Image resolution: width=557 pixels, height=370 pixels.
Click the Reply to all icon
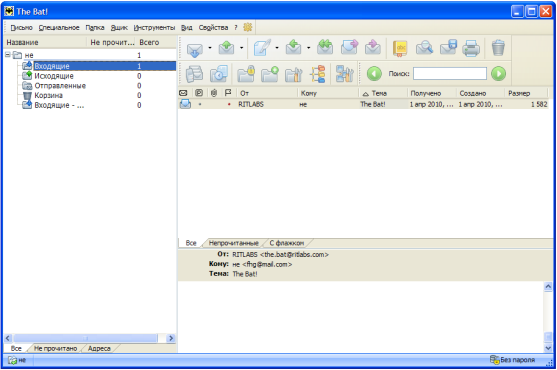click(325, 48)
